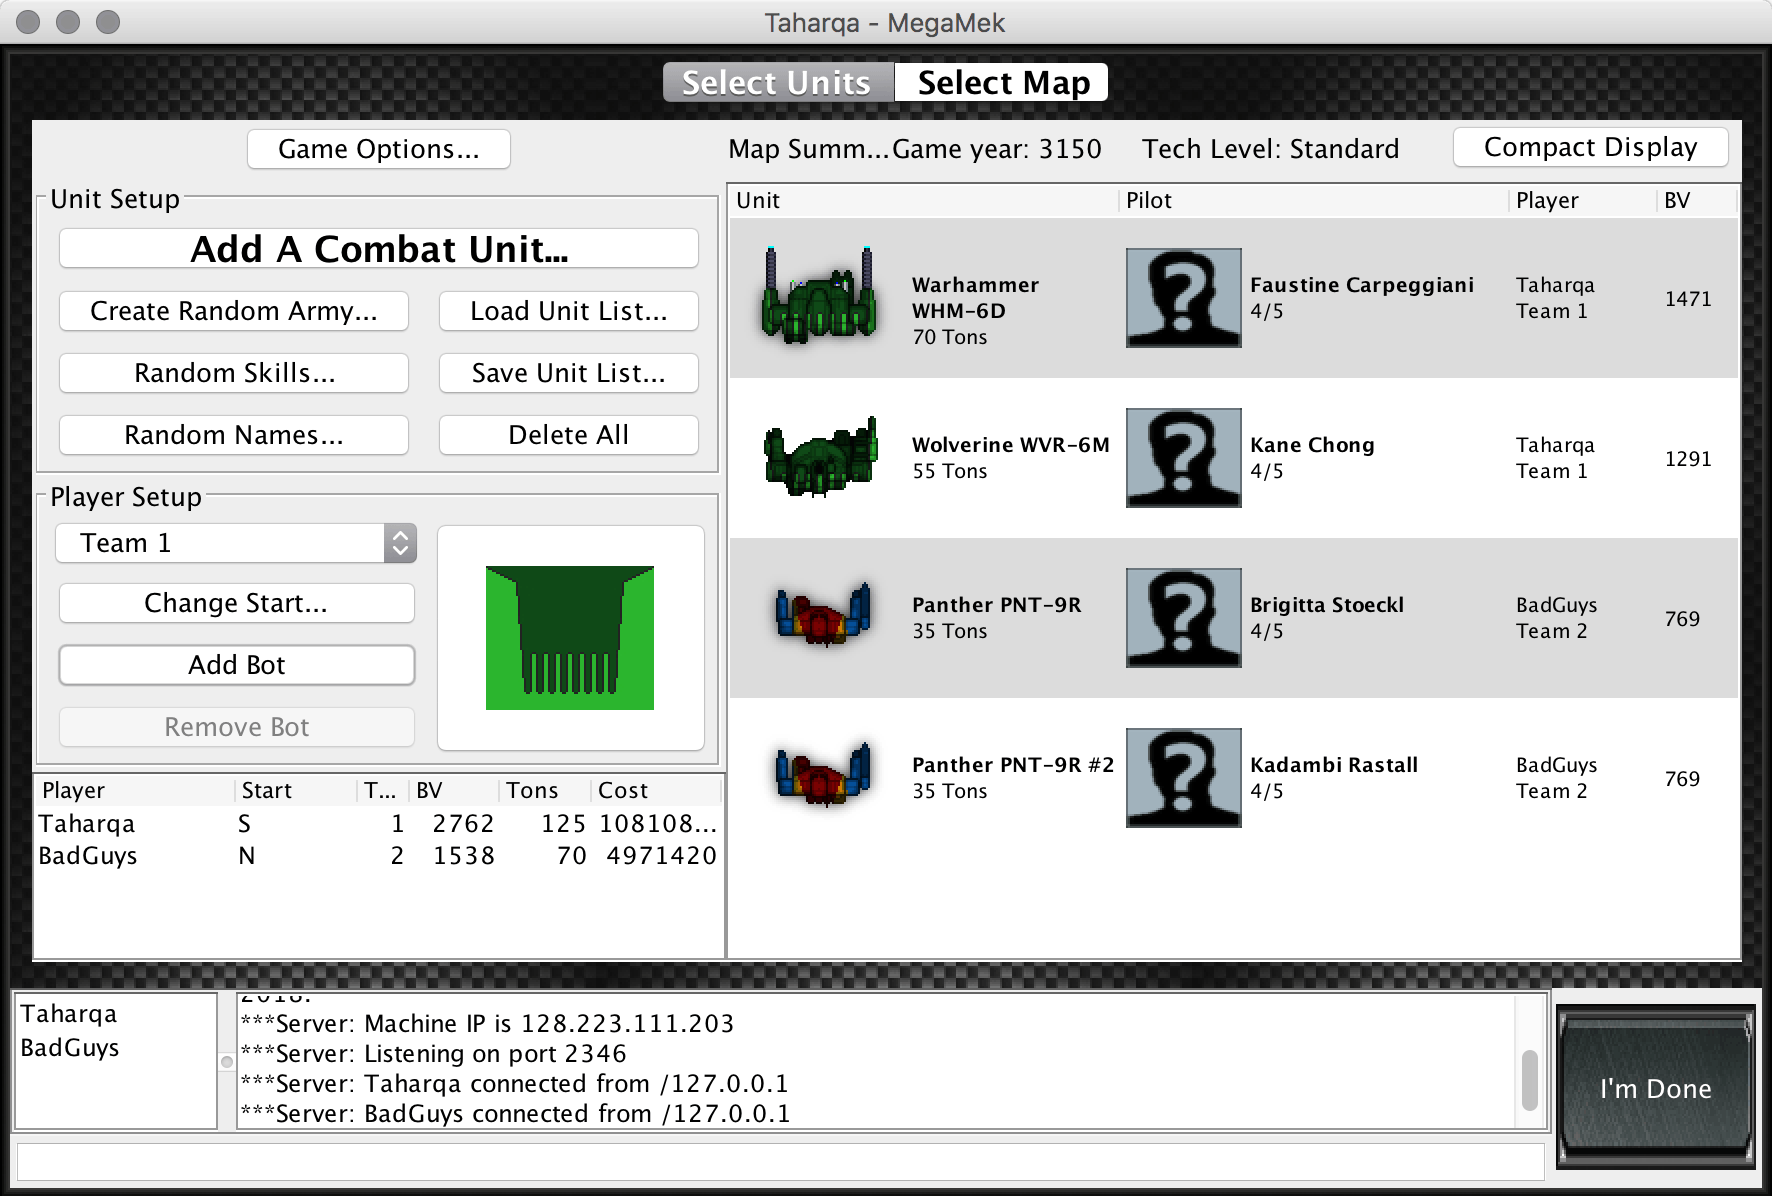The height and width of the screenshot is (1196, 1772).
Task: Select BadGuys row in player table
Action: click(378, 856)
